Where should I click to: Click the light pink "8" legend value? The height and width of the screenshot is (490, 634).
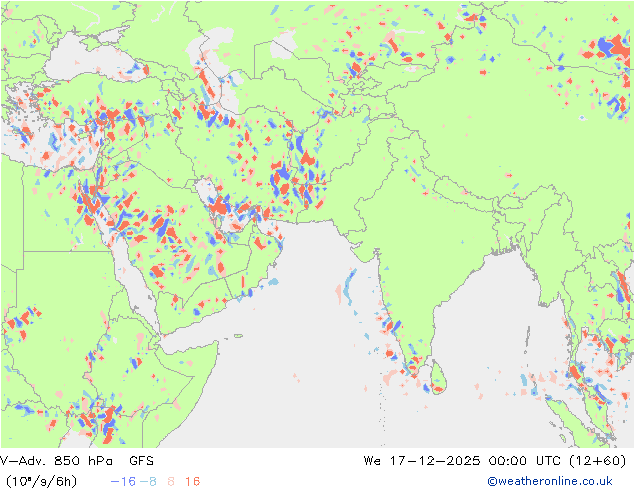(x=171, y=481)
